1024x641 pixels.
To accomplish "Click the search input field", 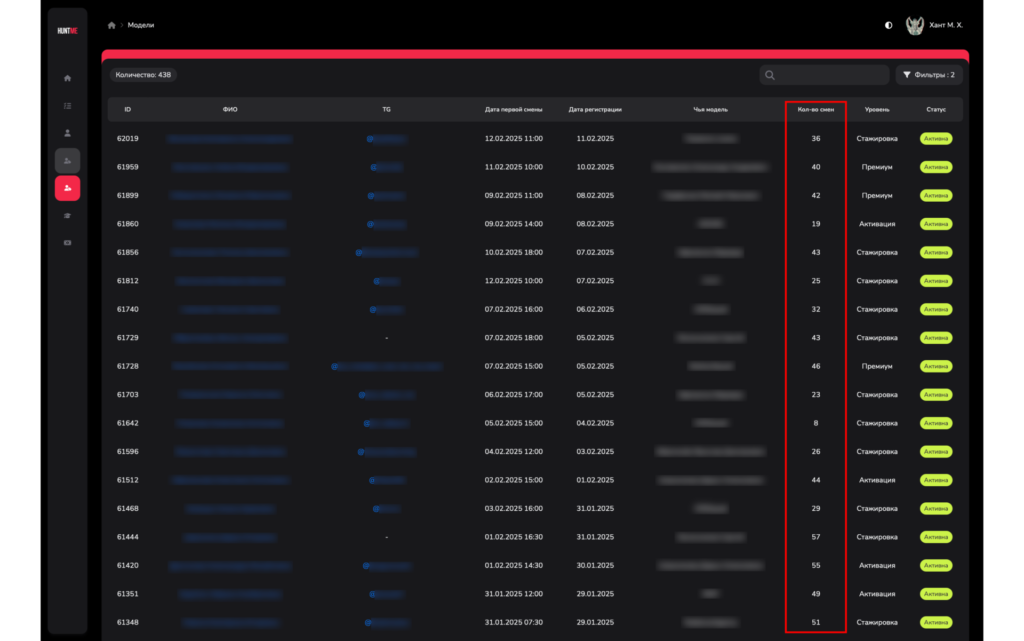I will click(x=825, y=75).
